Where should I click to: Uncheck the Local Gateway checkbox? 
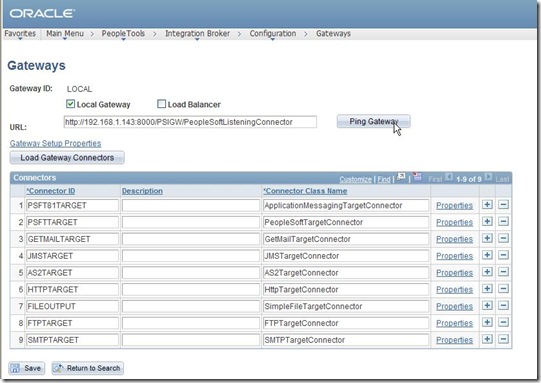(x=70, y=104)
